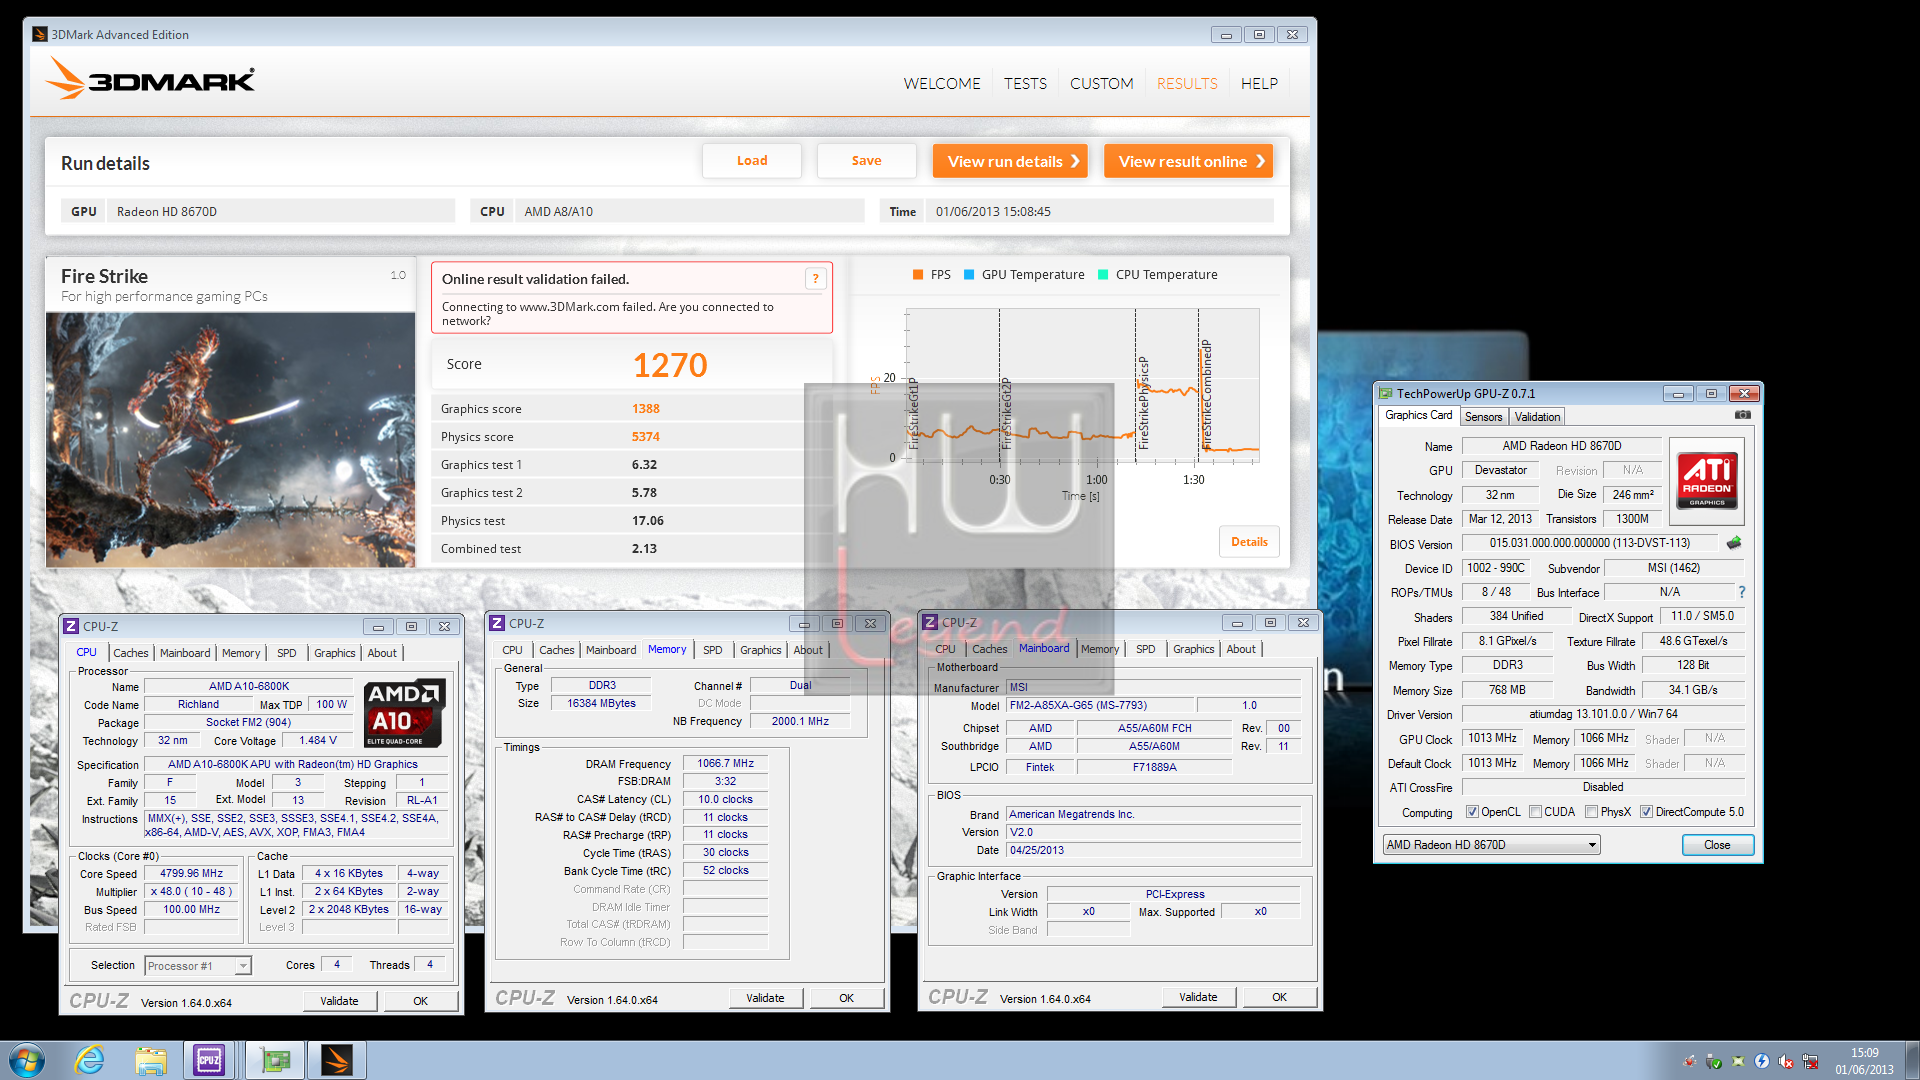Click the orange FPS legend swatch

917,275
